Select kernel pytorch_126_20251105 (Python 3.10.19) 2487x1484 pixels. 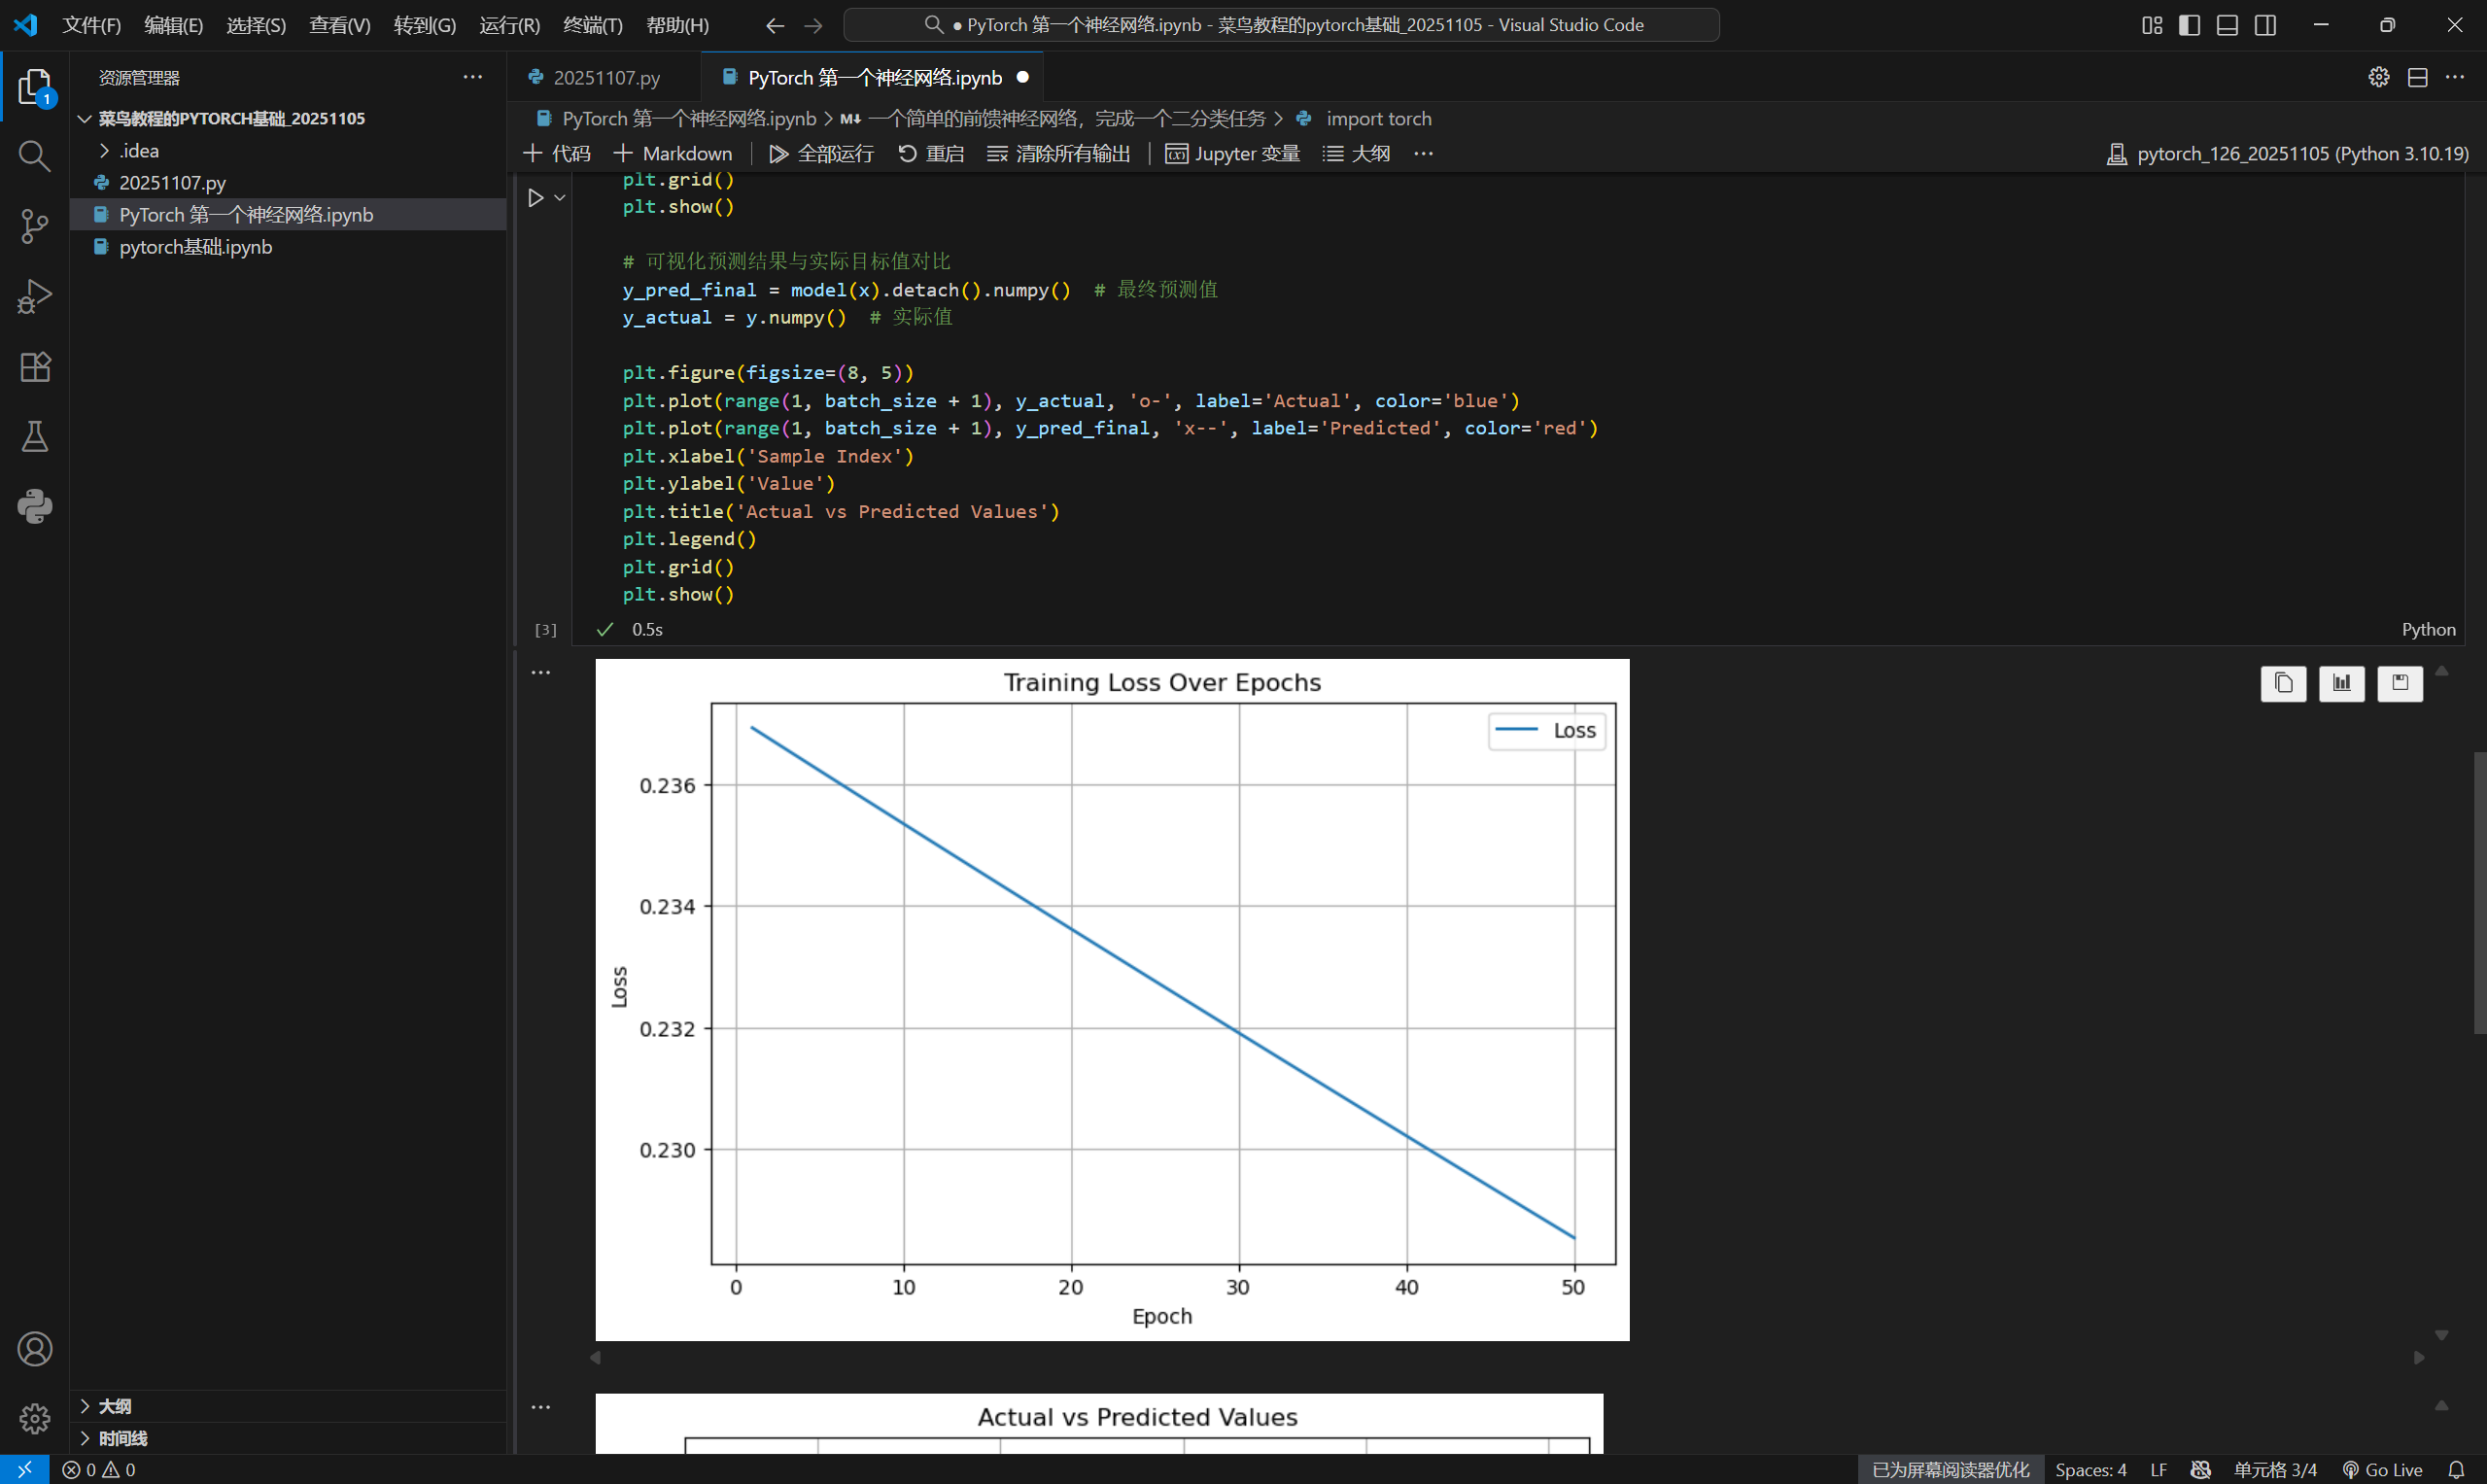coord(2288,153)
